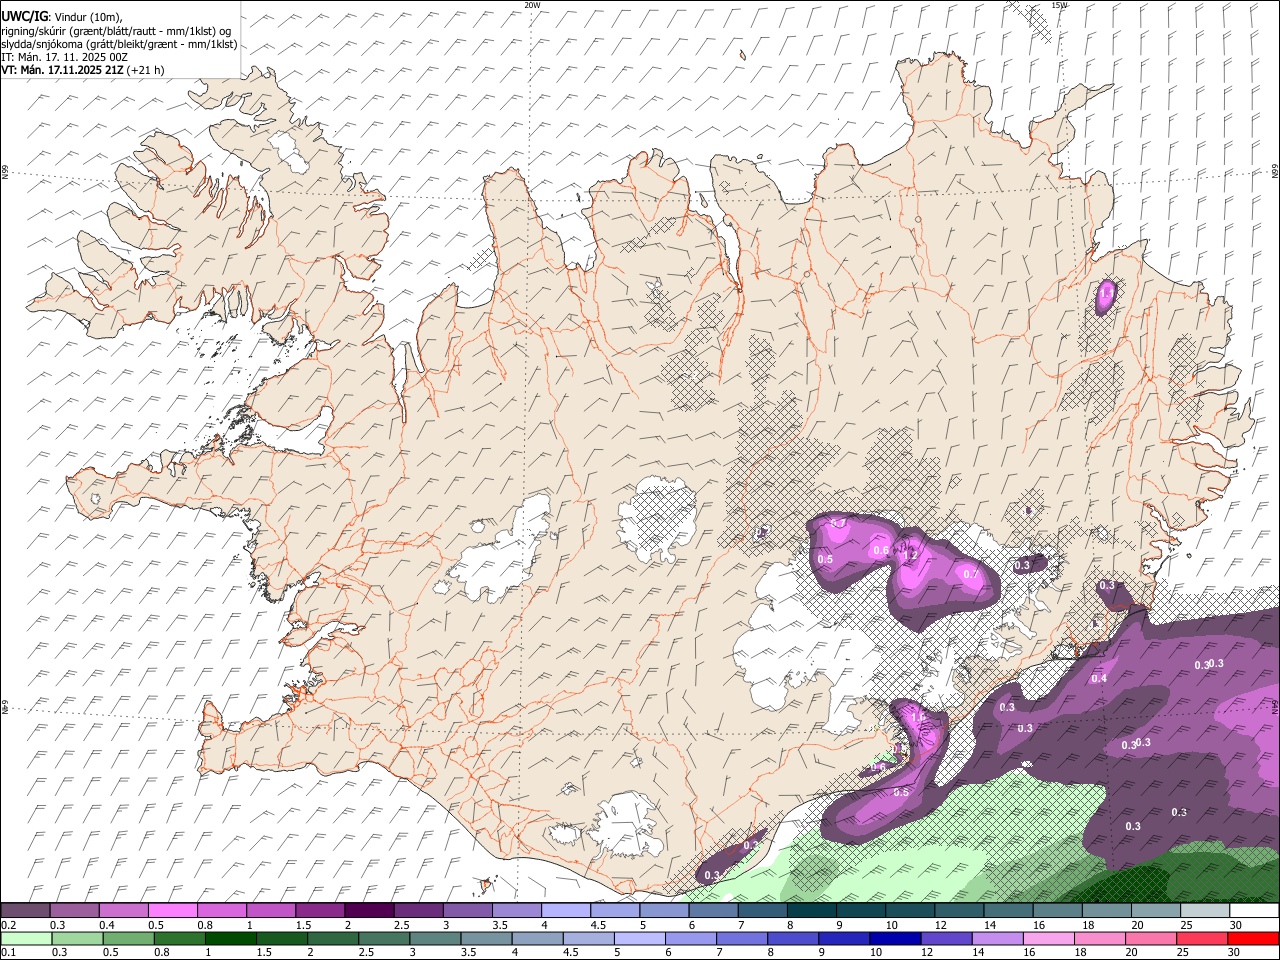Click the bright pink 0.5 swatch in upper legend row
The image size is (1280, 960).
point(172,911)
